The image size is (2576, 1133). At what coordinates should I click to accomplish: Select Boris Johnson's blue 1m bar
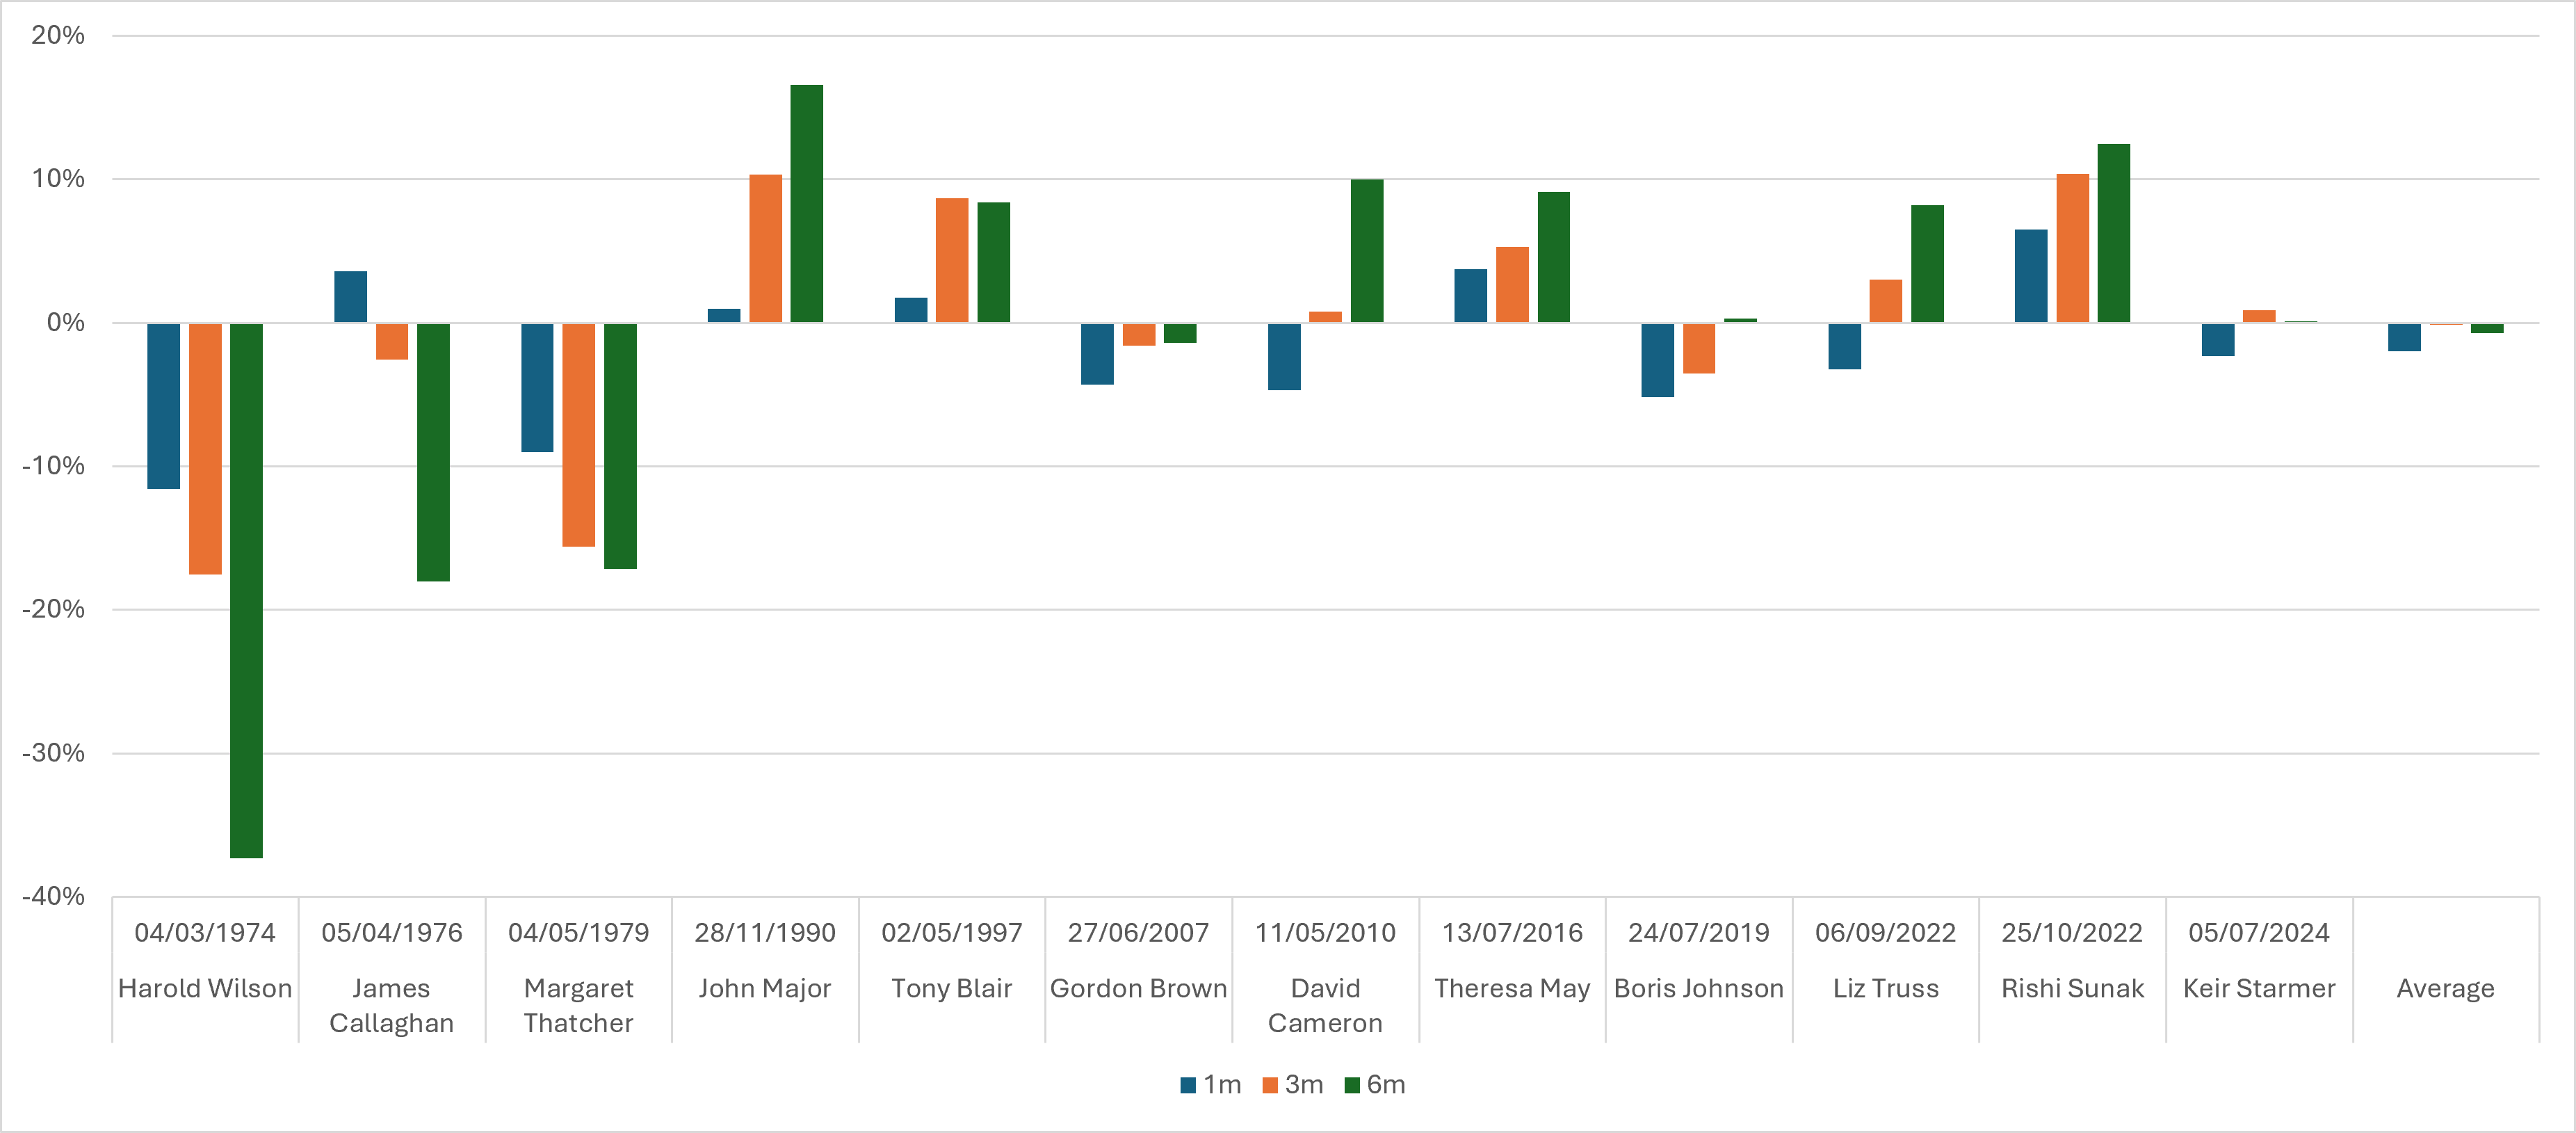click(1658, 360)
